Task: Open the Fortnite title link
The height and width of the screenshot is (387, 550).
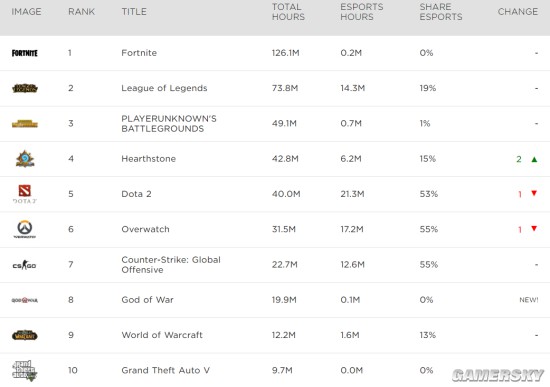Action: click(139, 53)
